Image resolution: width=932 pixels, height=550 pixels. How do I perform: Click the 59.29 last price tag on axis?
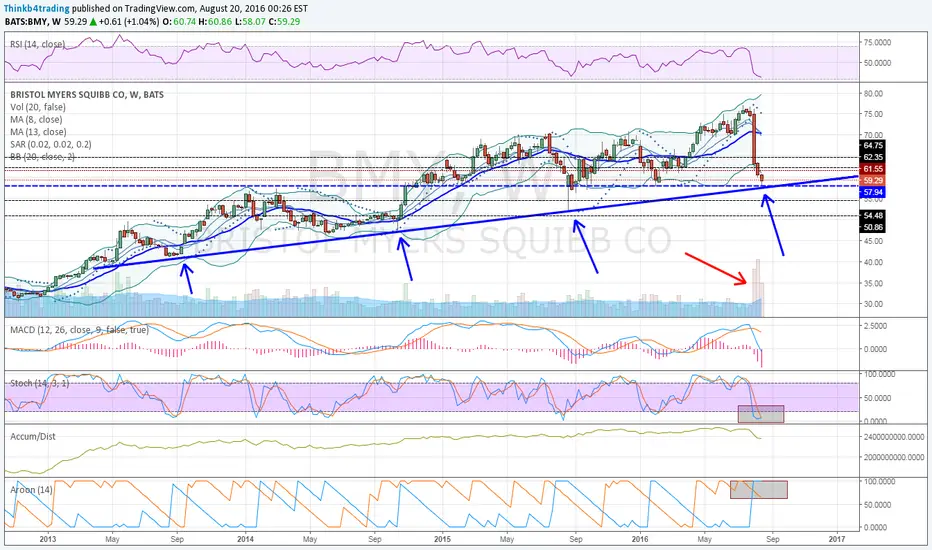[x=873, y=180]
